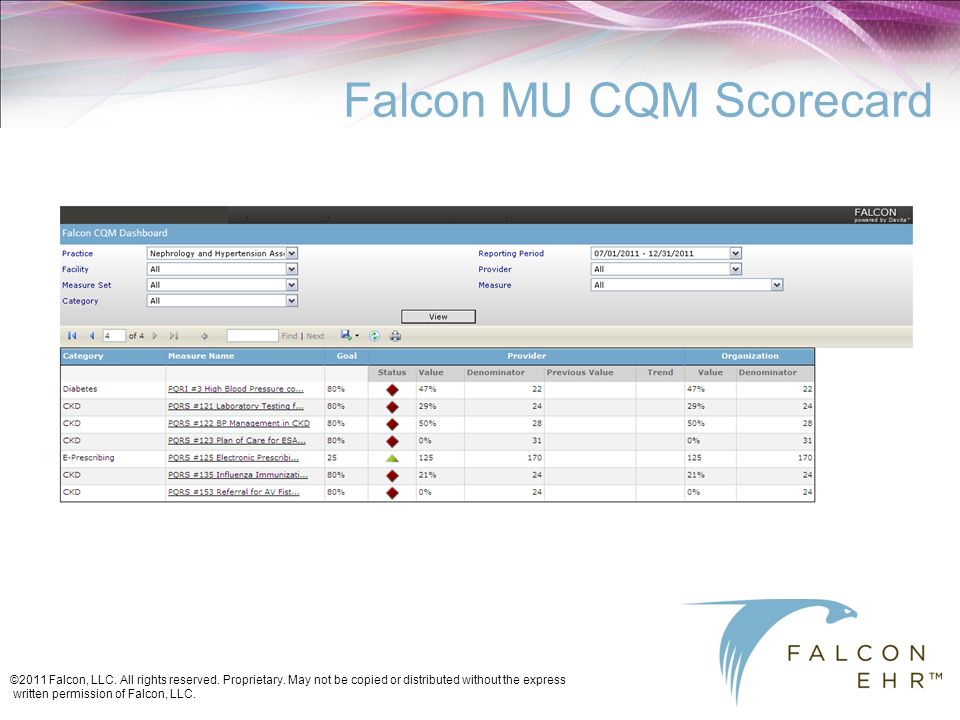Open the Facility dropdown
The height and width of the screenshot is (720, 960).
point(292,269)
